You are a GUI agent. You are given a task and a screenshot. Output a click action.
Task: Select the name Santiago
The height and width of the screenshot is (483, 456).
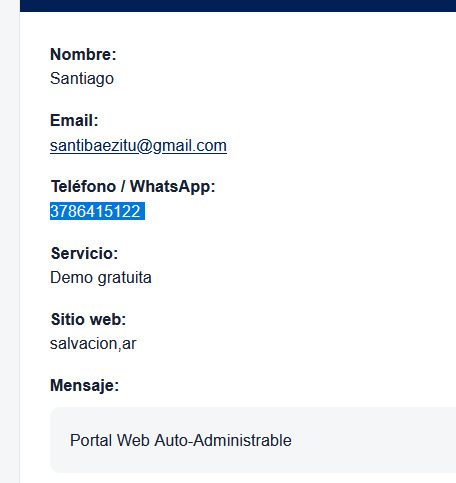(82, 79)
